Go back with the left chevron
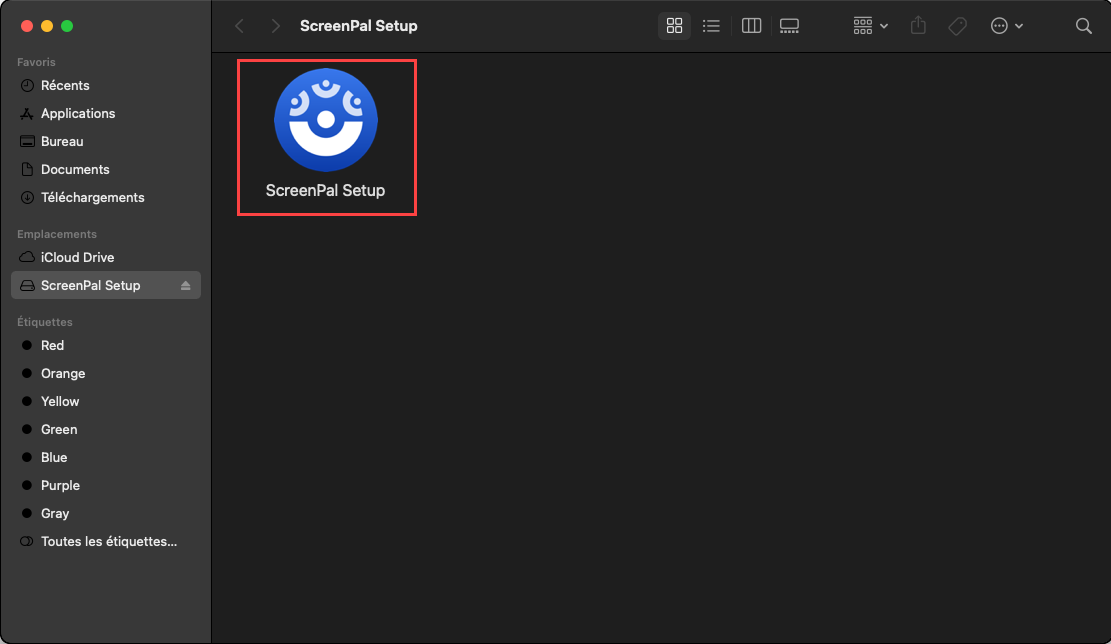The width and height of the screenshot is (1111, 644). pyautogui.click(x=239, y=26)
